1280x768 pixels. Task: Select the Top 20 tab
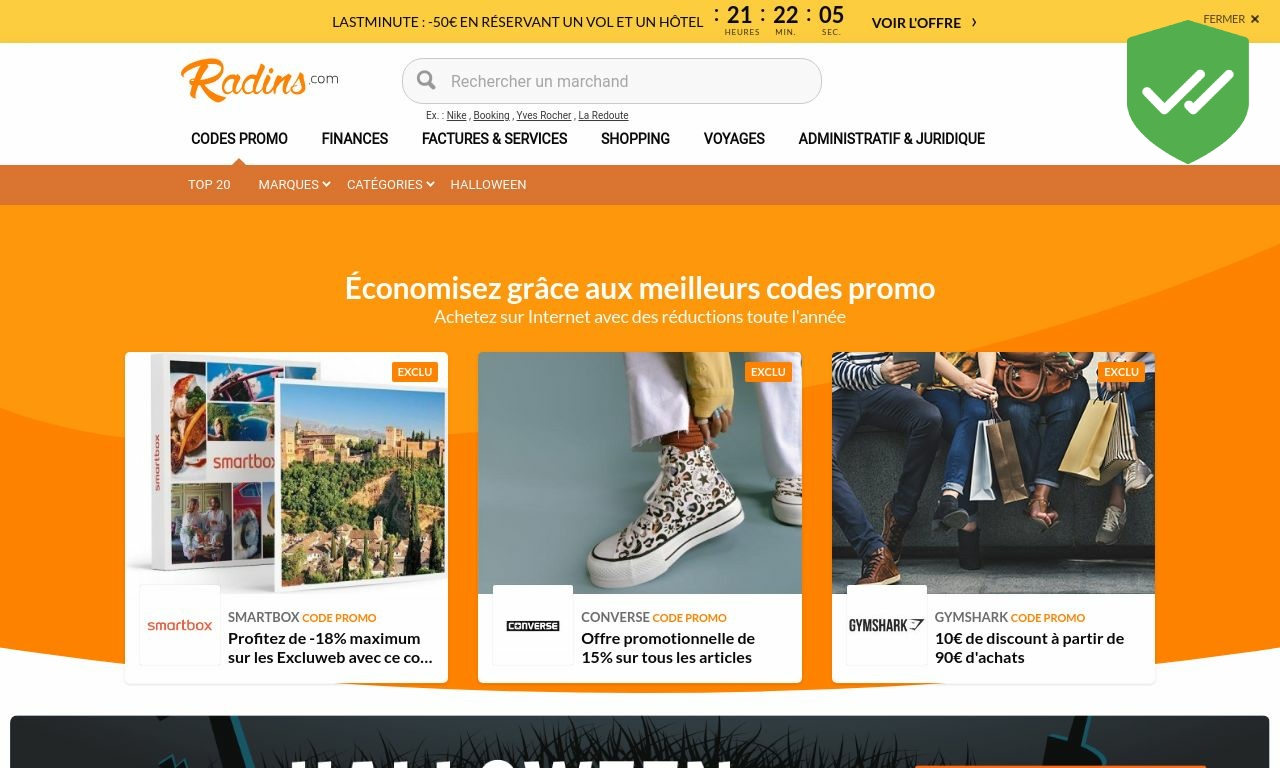click(209, 184)
